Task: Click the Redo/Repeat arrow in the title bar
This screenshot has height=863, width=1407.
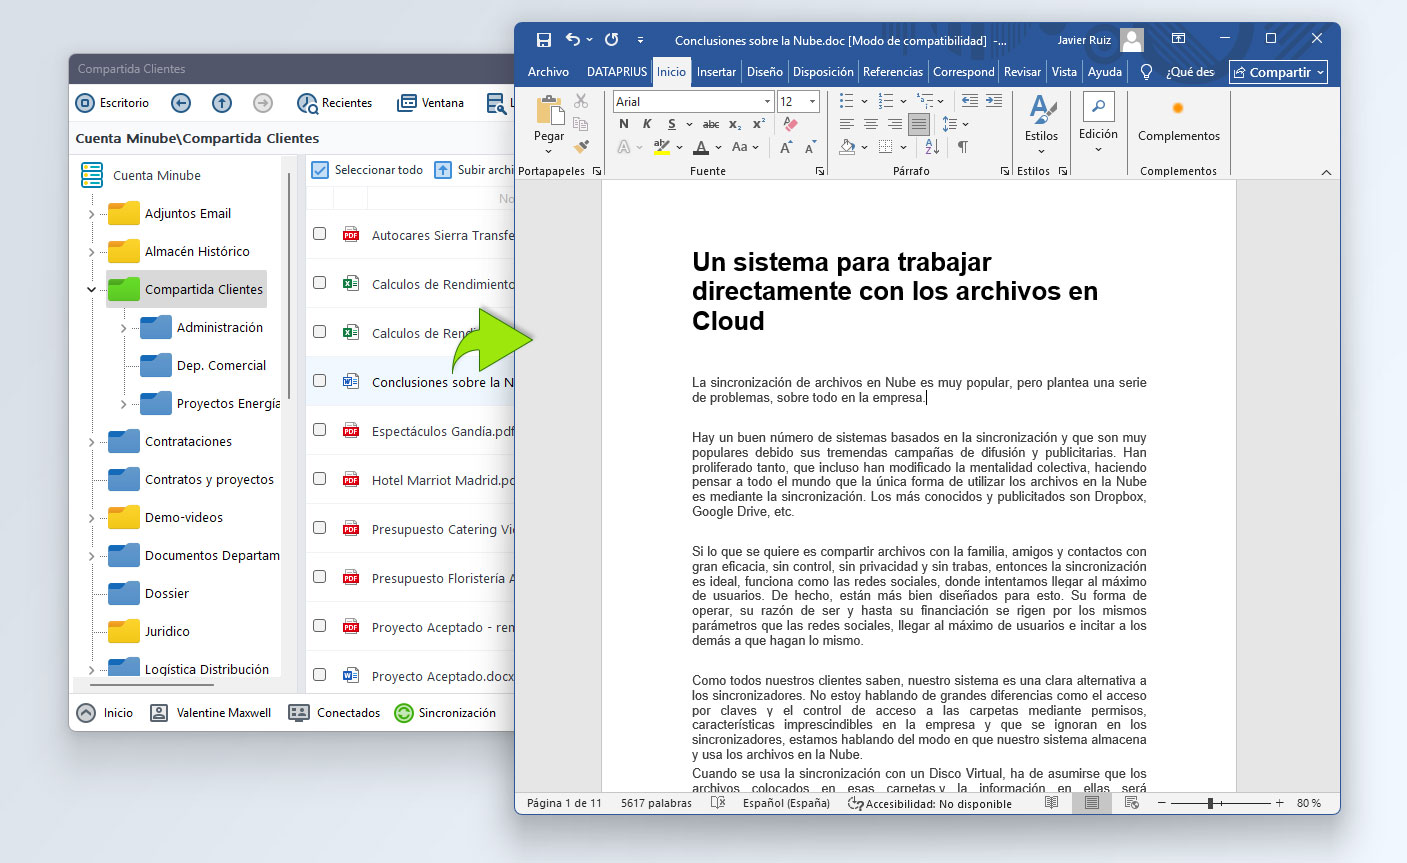Action: 611,40
